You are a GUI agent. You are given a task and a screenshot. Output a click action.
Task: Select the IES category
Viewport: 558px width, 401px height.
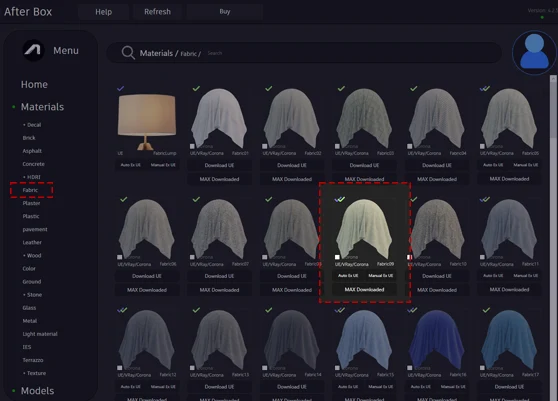(27, 347)
